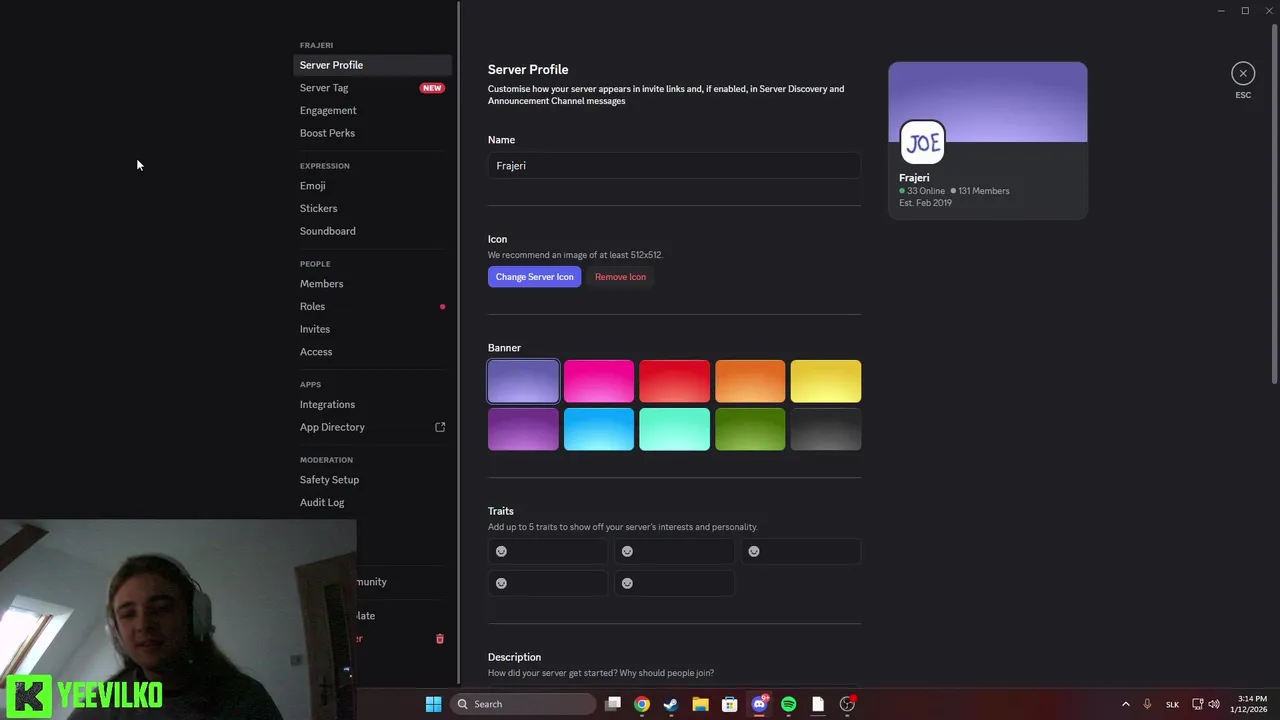Image resolution: width=1280 pixels, height=720 pixels.
Task: Select the lavender purple banner color
Action: click(x=523, y=381)
